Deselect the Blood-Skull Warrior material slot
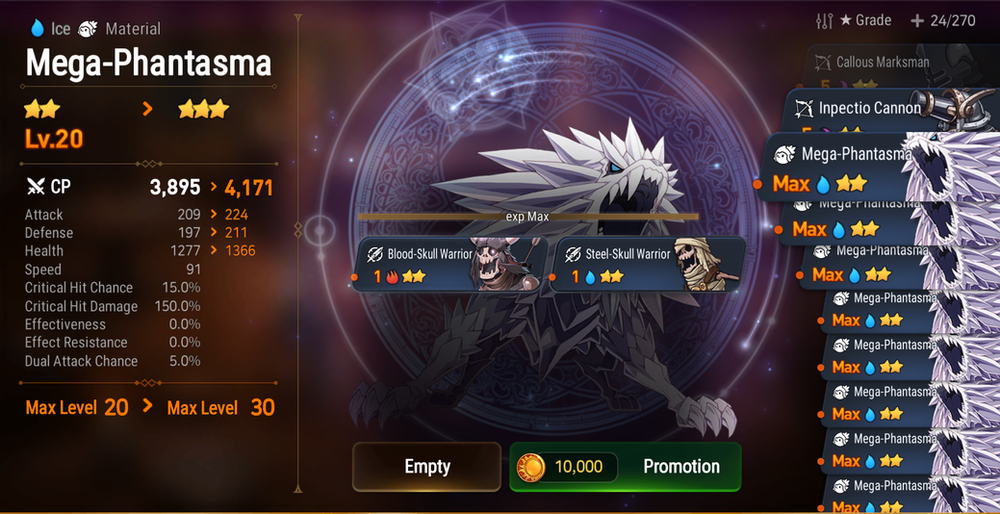This screenshot has height=514, width=1000. click(450, 264)
